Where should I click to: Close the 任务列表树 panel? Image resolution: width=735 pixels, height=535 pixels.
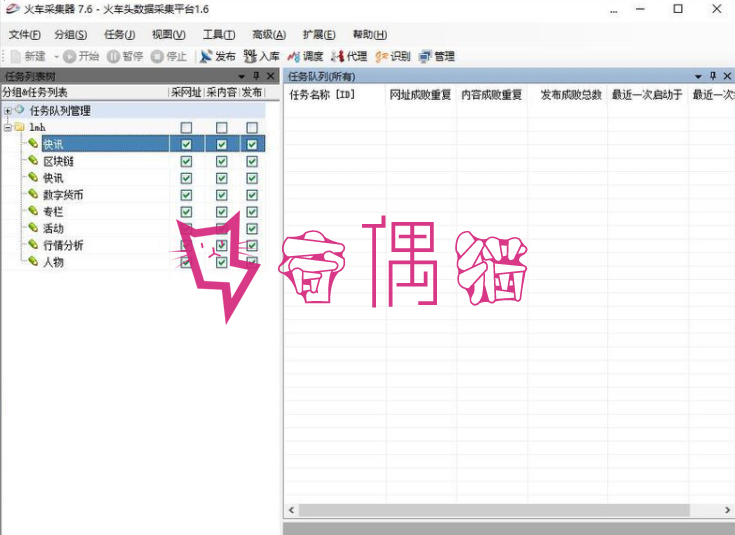pos(270,76)
